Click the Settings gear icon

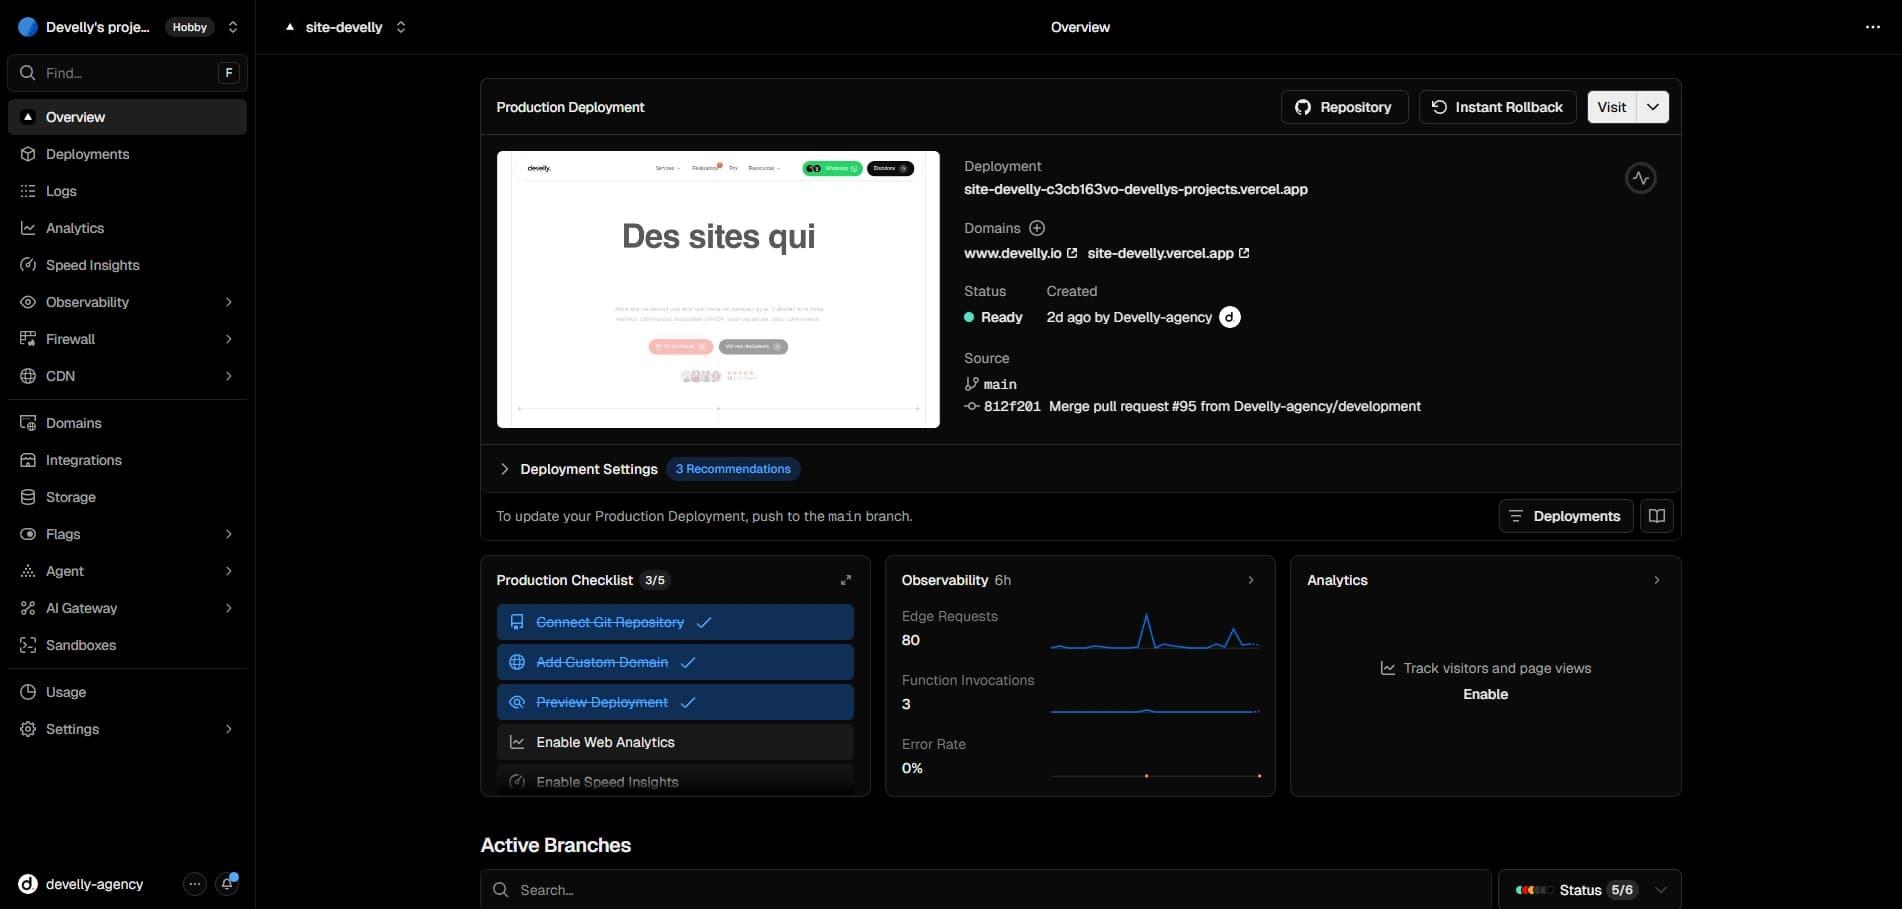[28, 729]
